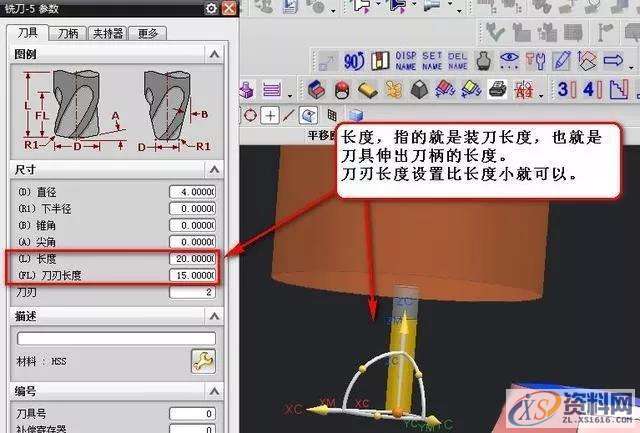
Task: Click the SET NAME toolbar icon
Action: (432, 60)
